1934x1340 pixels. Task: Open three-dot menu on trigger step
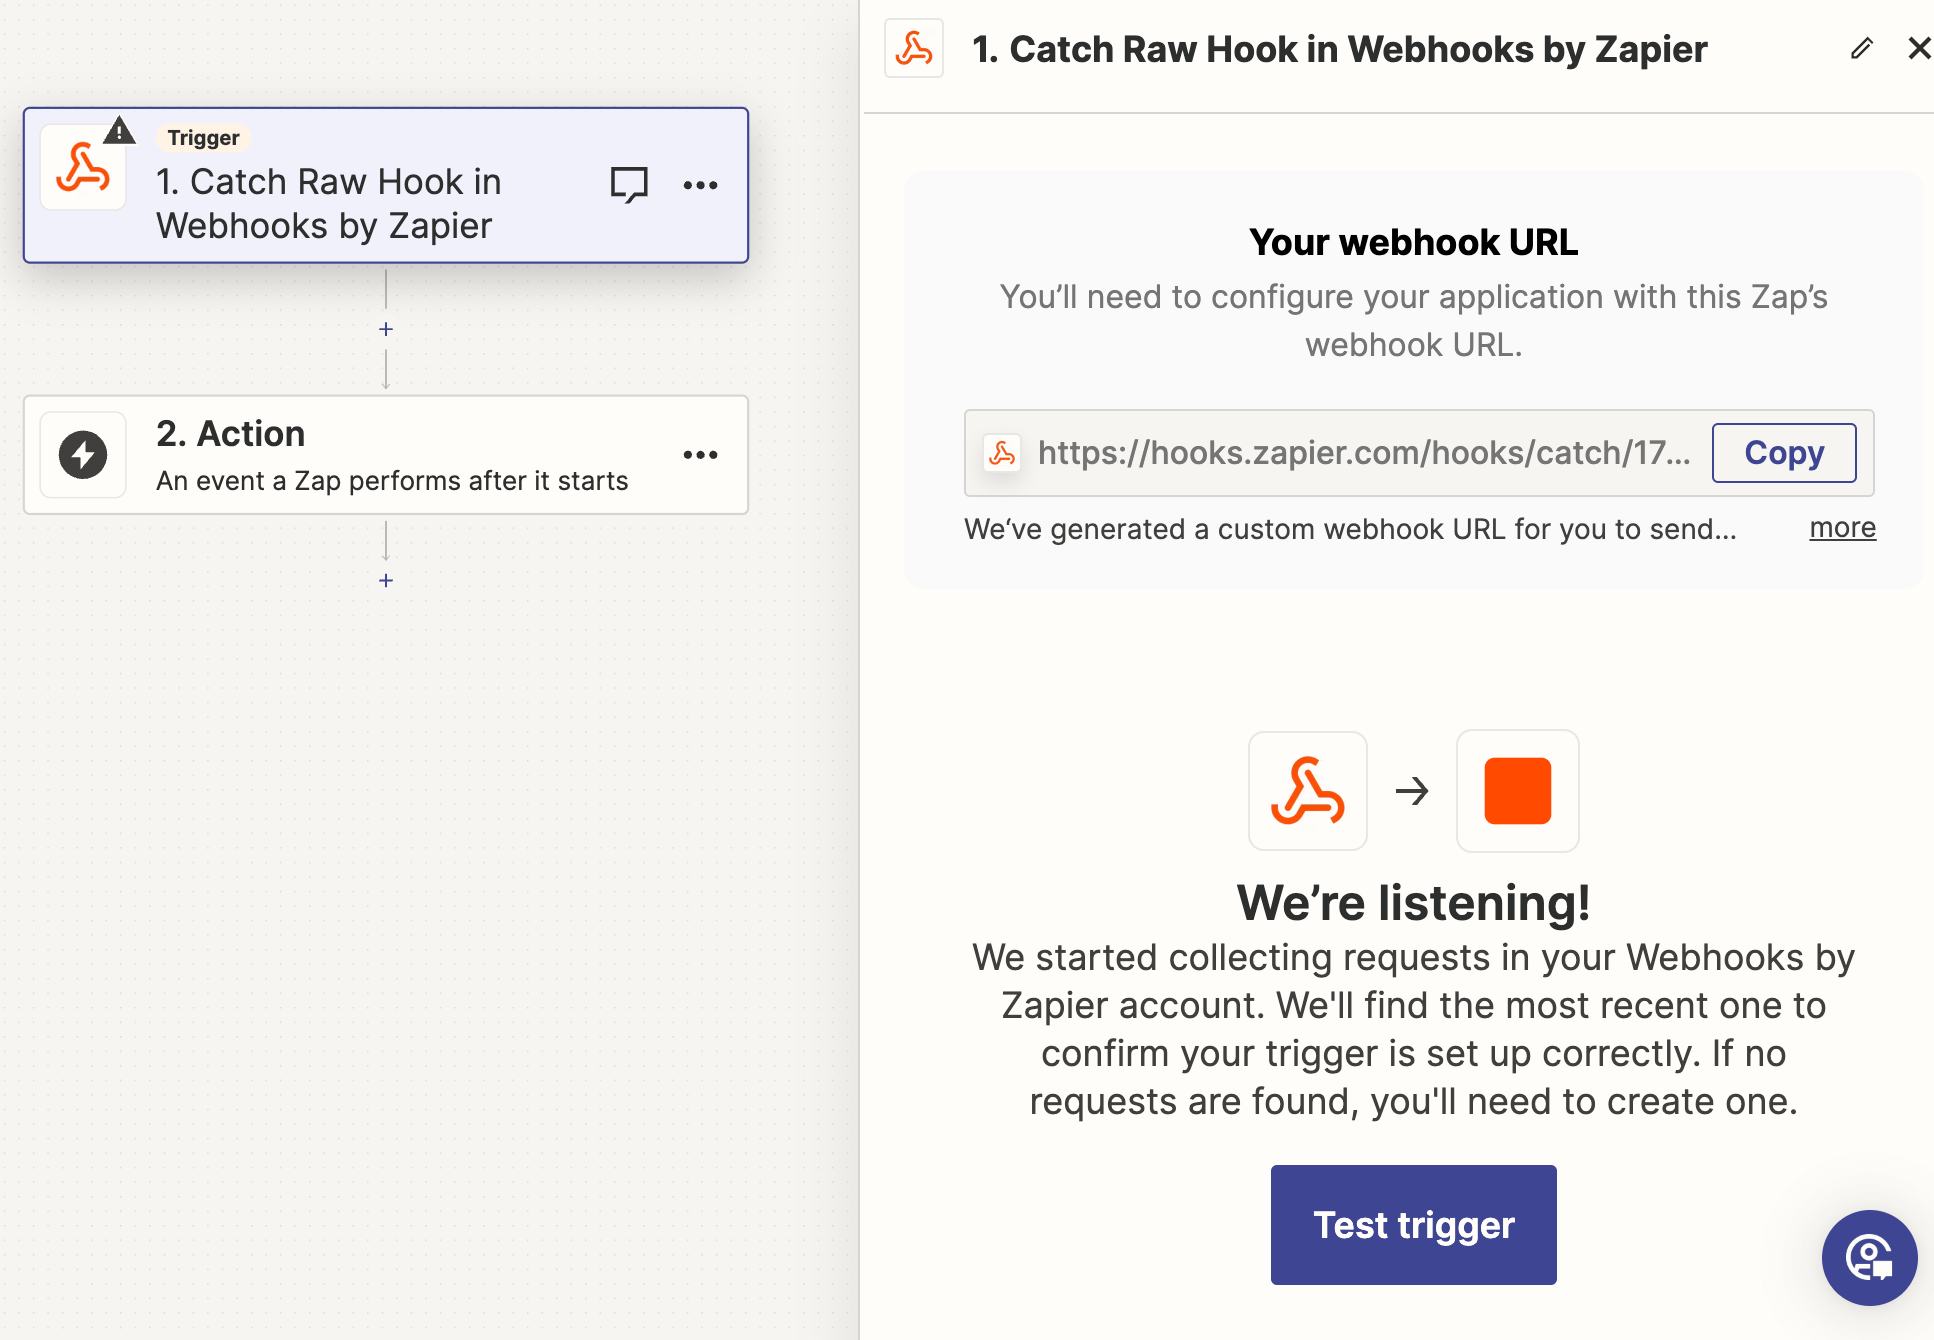[x=700, y=185]
